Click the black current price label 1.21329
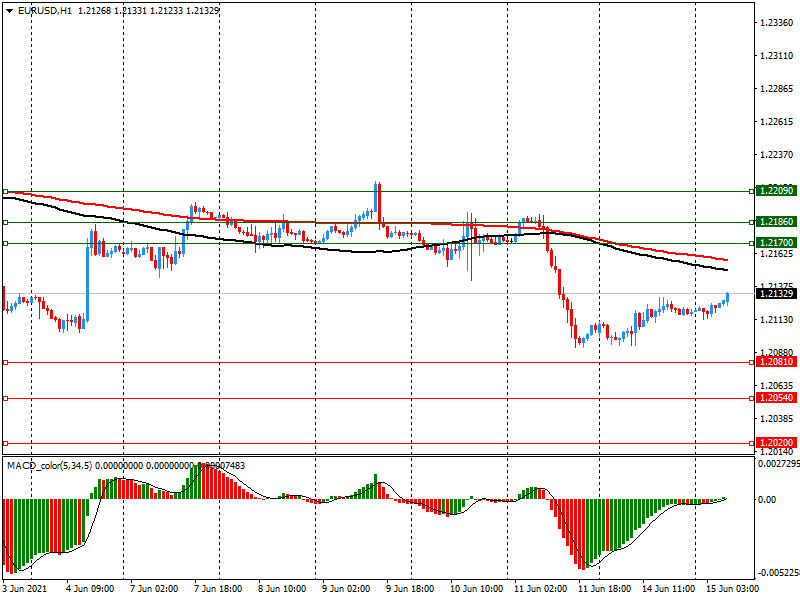 click(776, 293)
